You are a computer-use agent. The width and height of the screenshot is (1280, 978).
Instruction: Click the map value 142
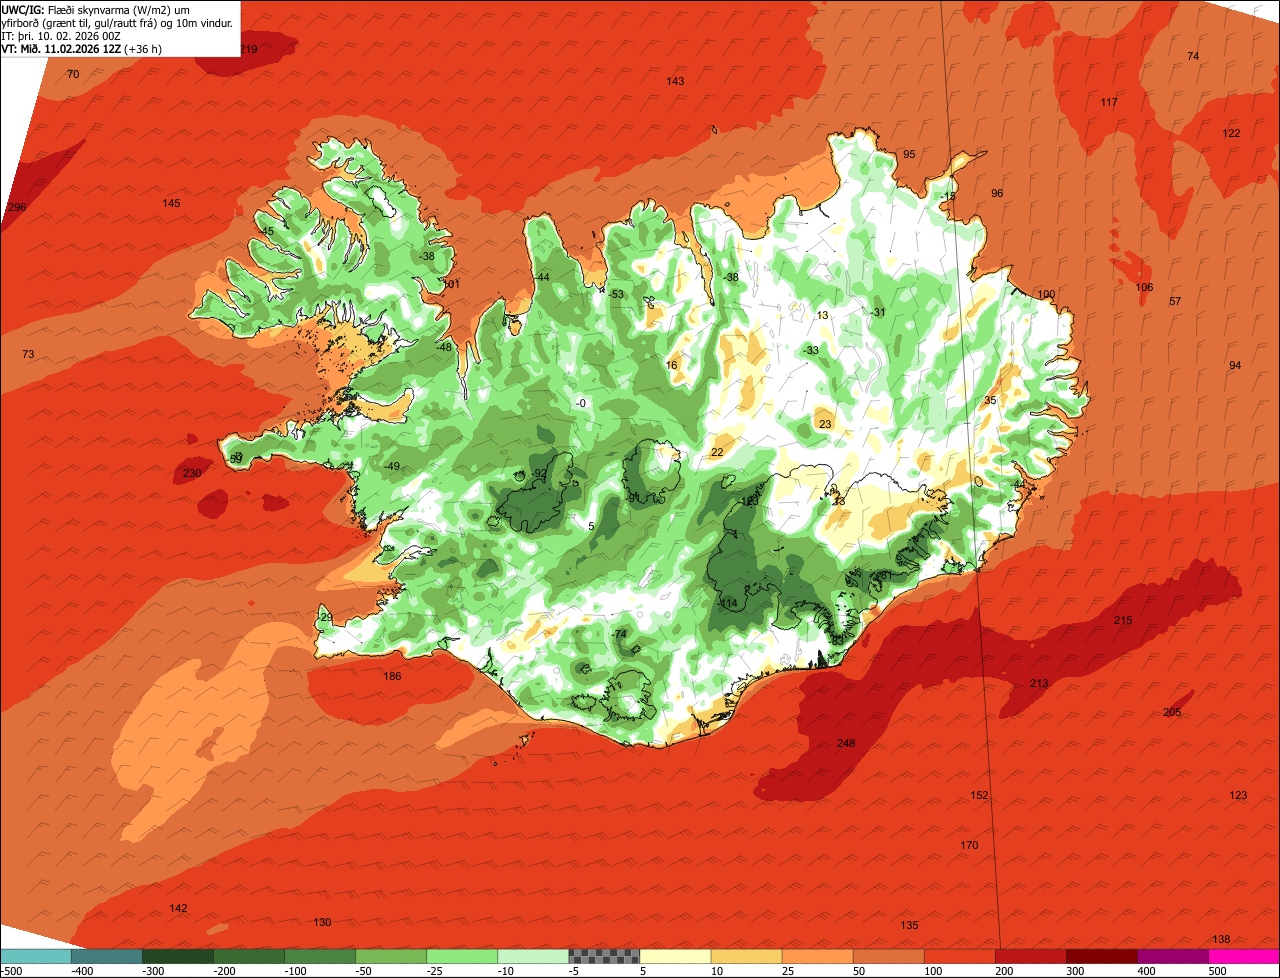coord(178,908)
